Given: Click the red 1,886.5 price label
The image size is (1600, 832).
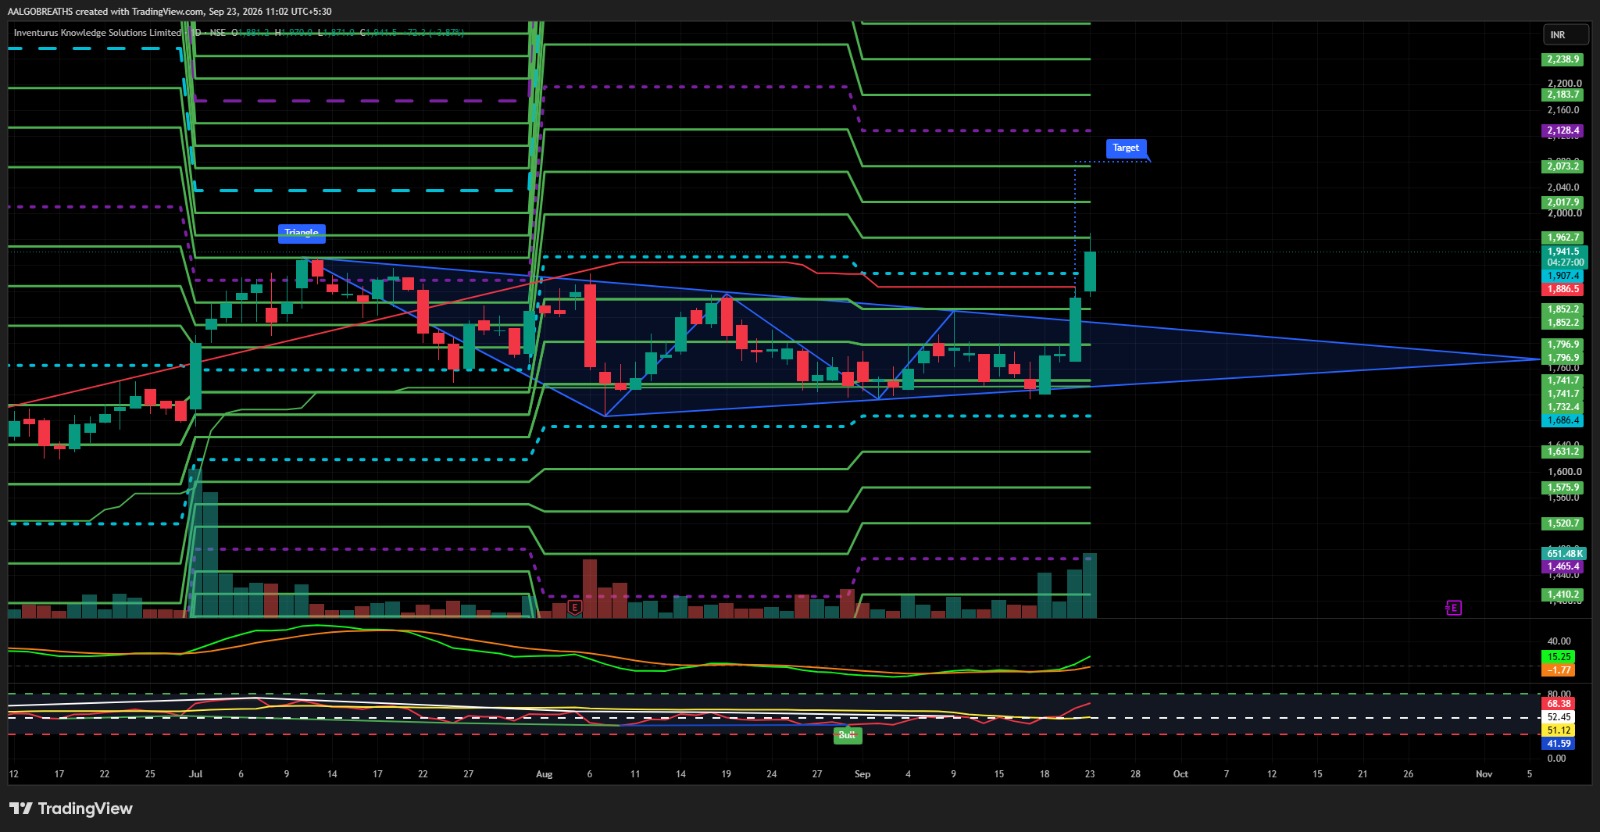Looking at the screenshot, I should [1564, 289].
